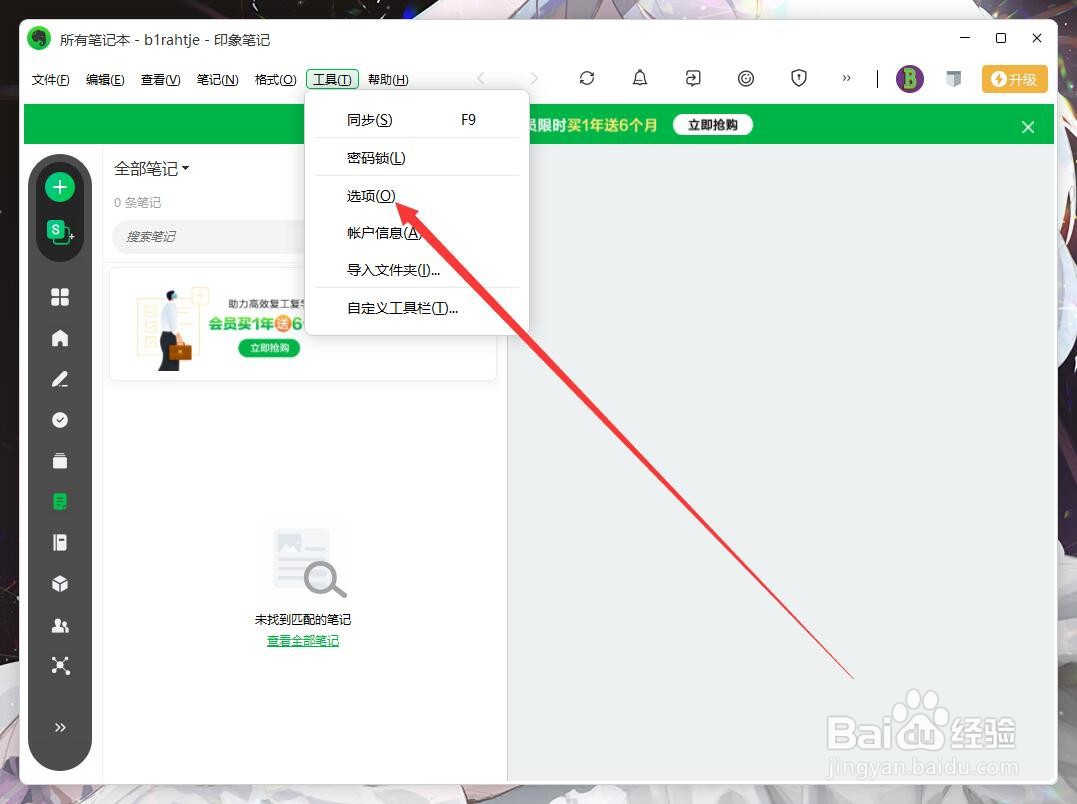
Task: Open the 查看全部笔记 link
Action: (302, 639)
